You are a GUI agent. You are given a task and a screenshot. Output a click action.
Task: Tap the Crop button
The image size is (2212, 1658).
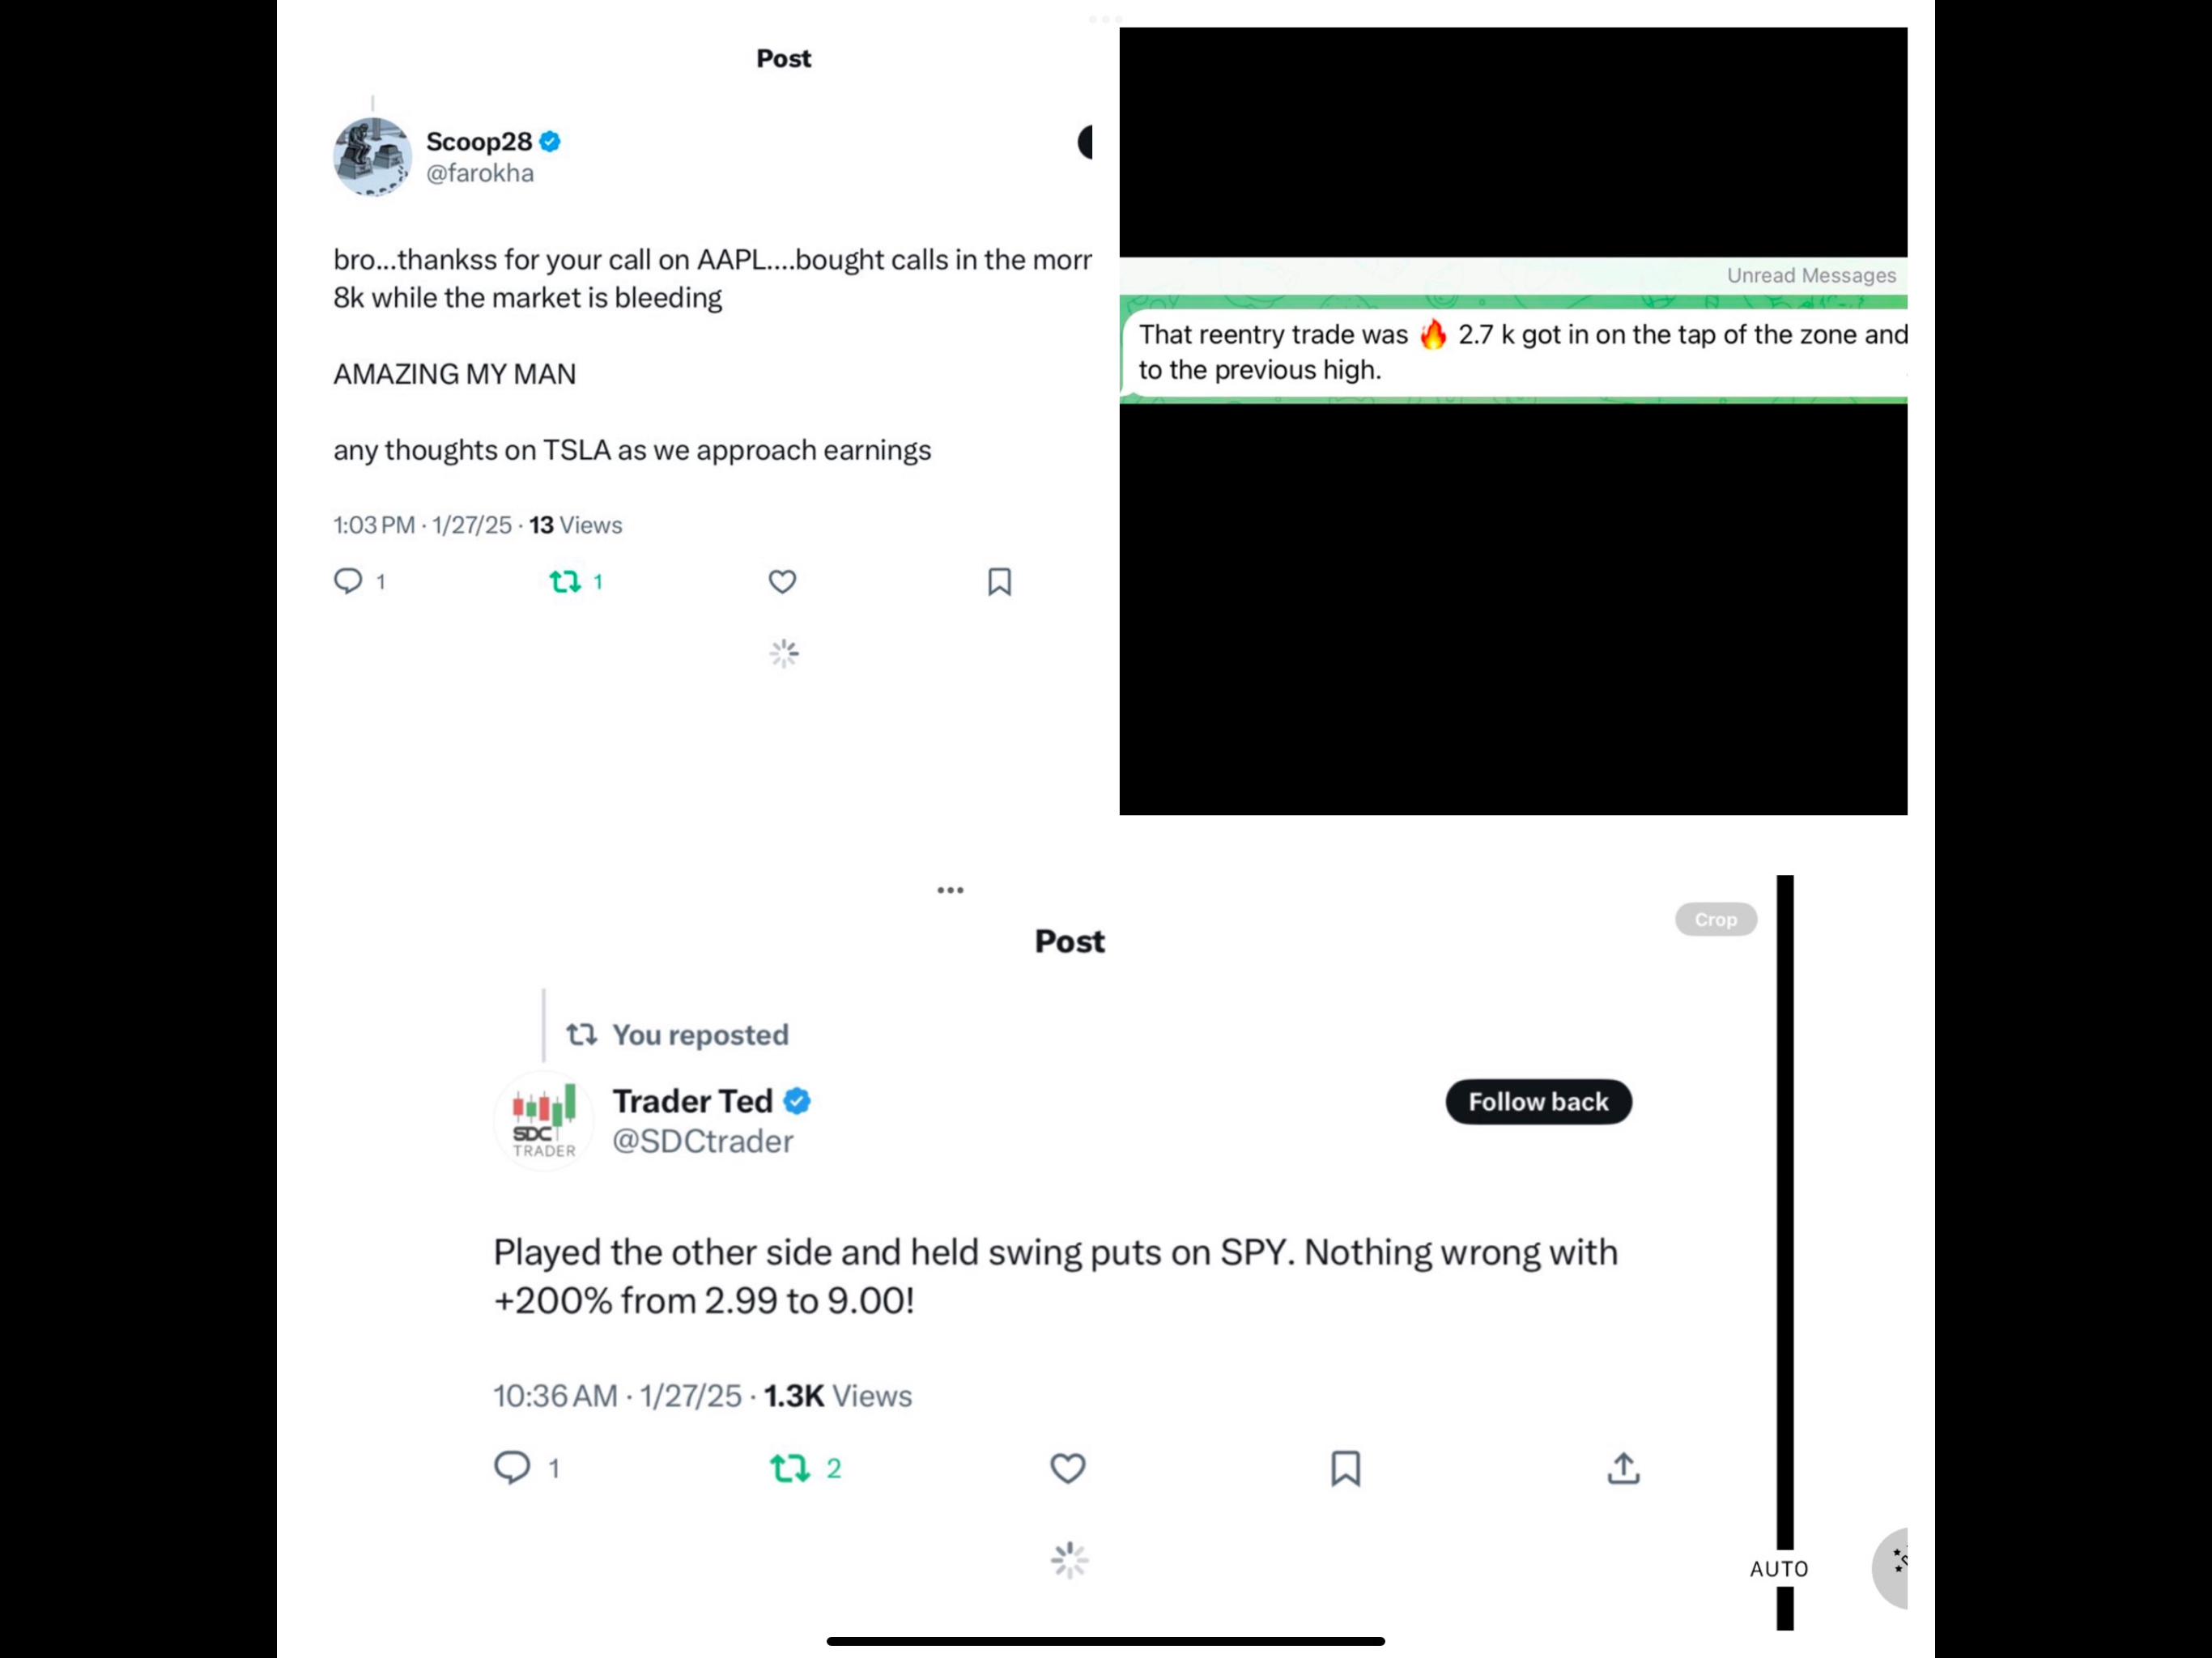pos(1715,919)
